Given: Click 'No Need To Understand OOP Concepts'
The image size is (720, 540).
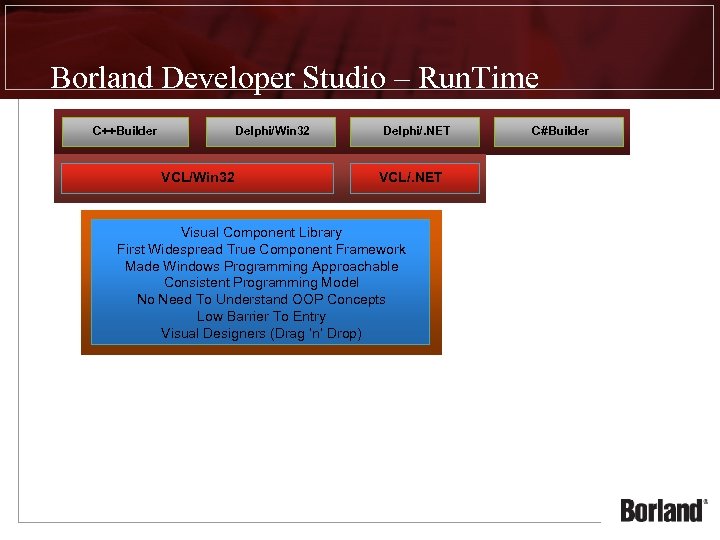Looking at the screenshot, I should coord(261,299).
